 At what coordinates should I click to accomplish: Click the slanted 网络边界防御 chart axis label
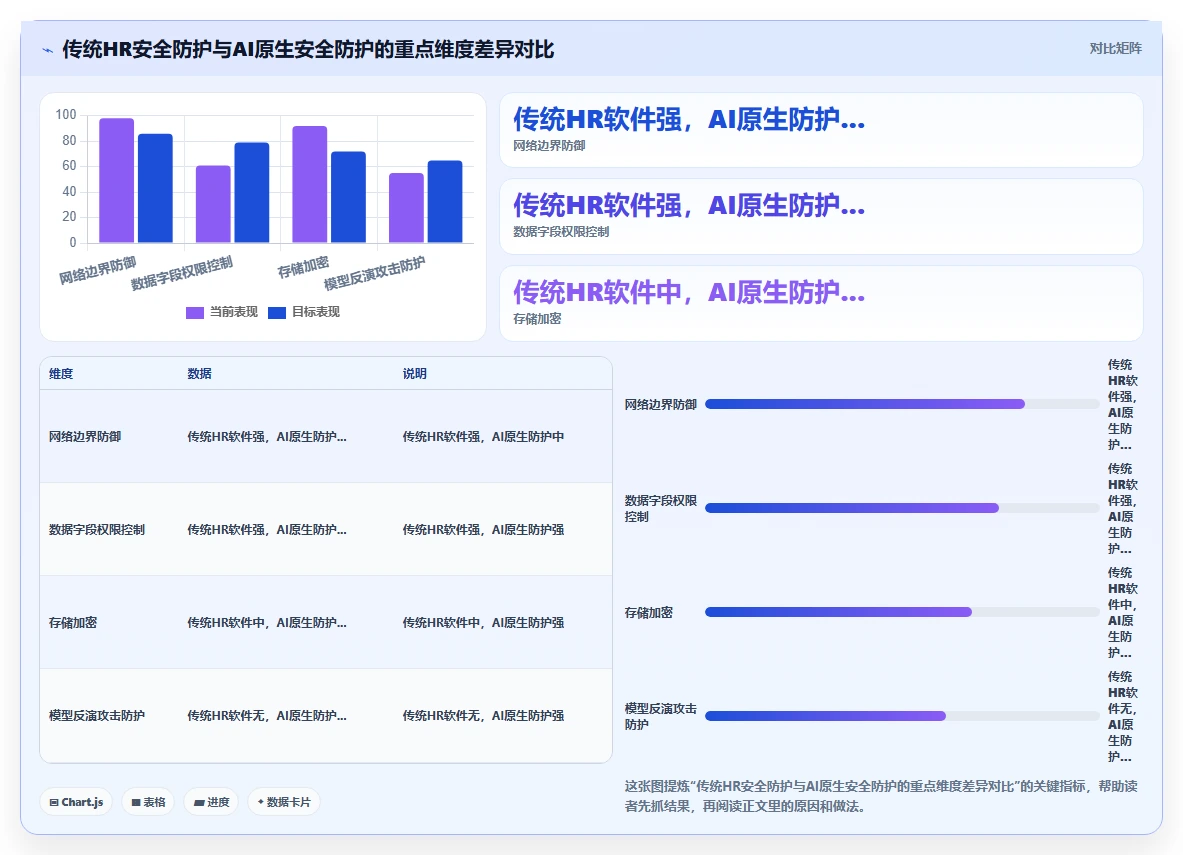(98, 270)
